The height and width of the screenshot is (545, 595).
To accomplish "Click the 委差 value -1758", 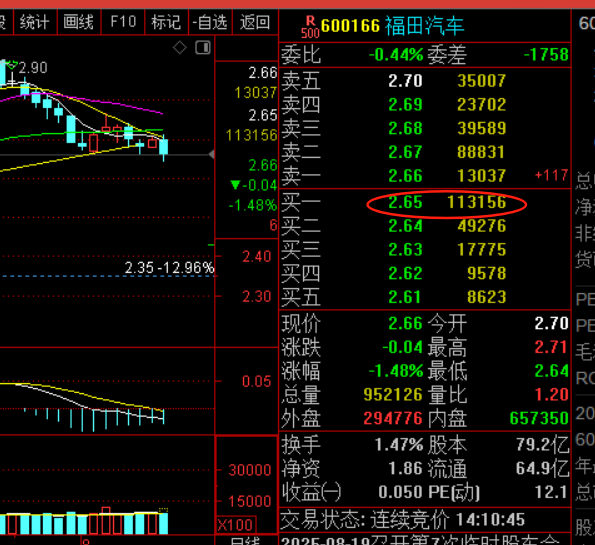I will [546, 55].
